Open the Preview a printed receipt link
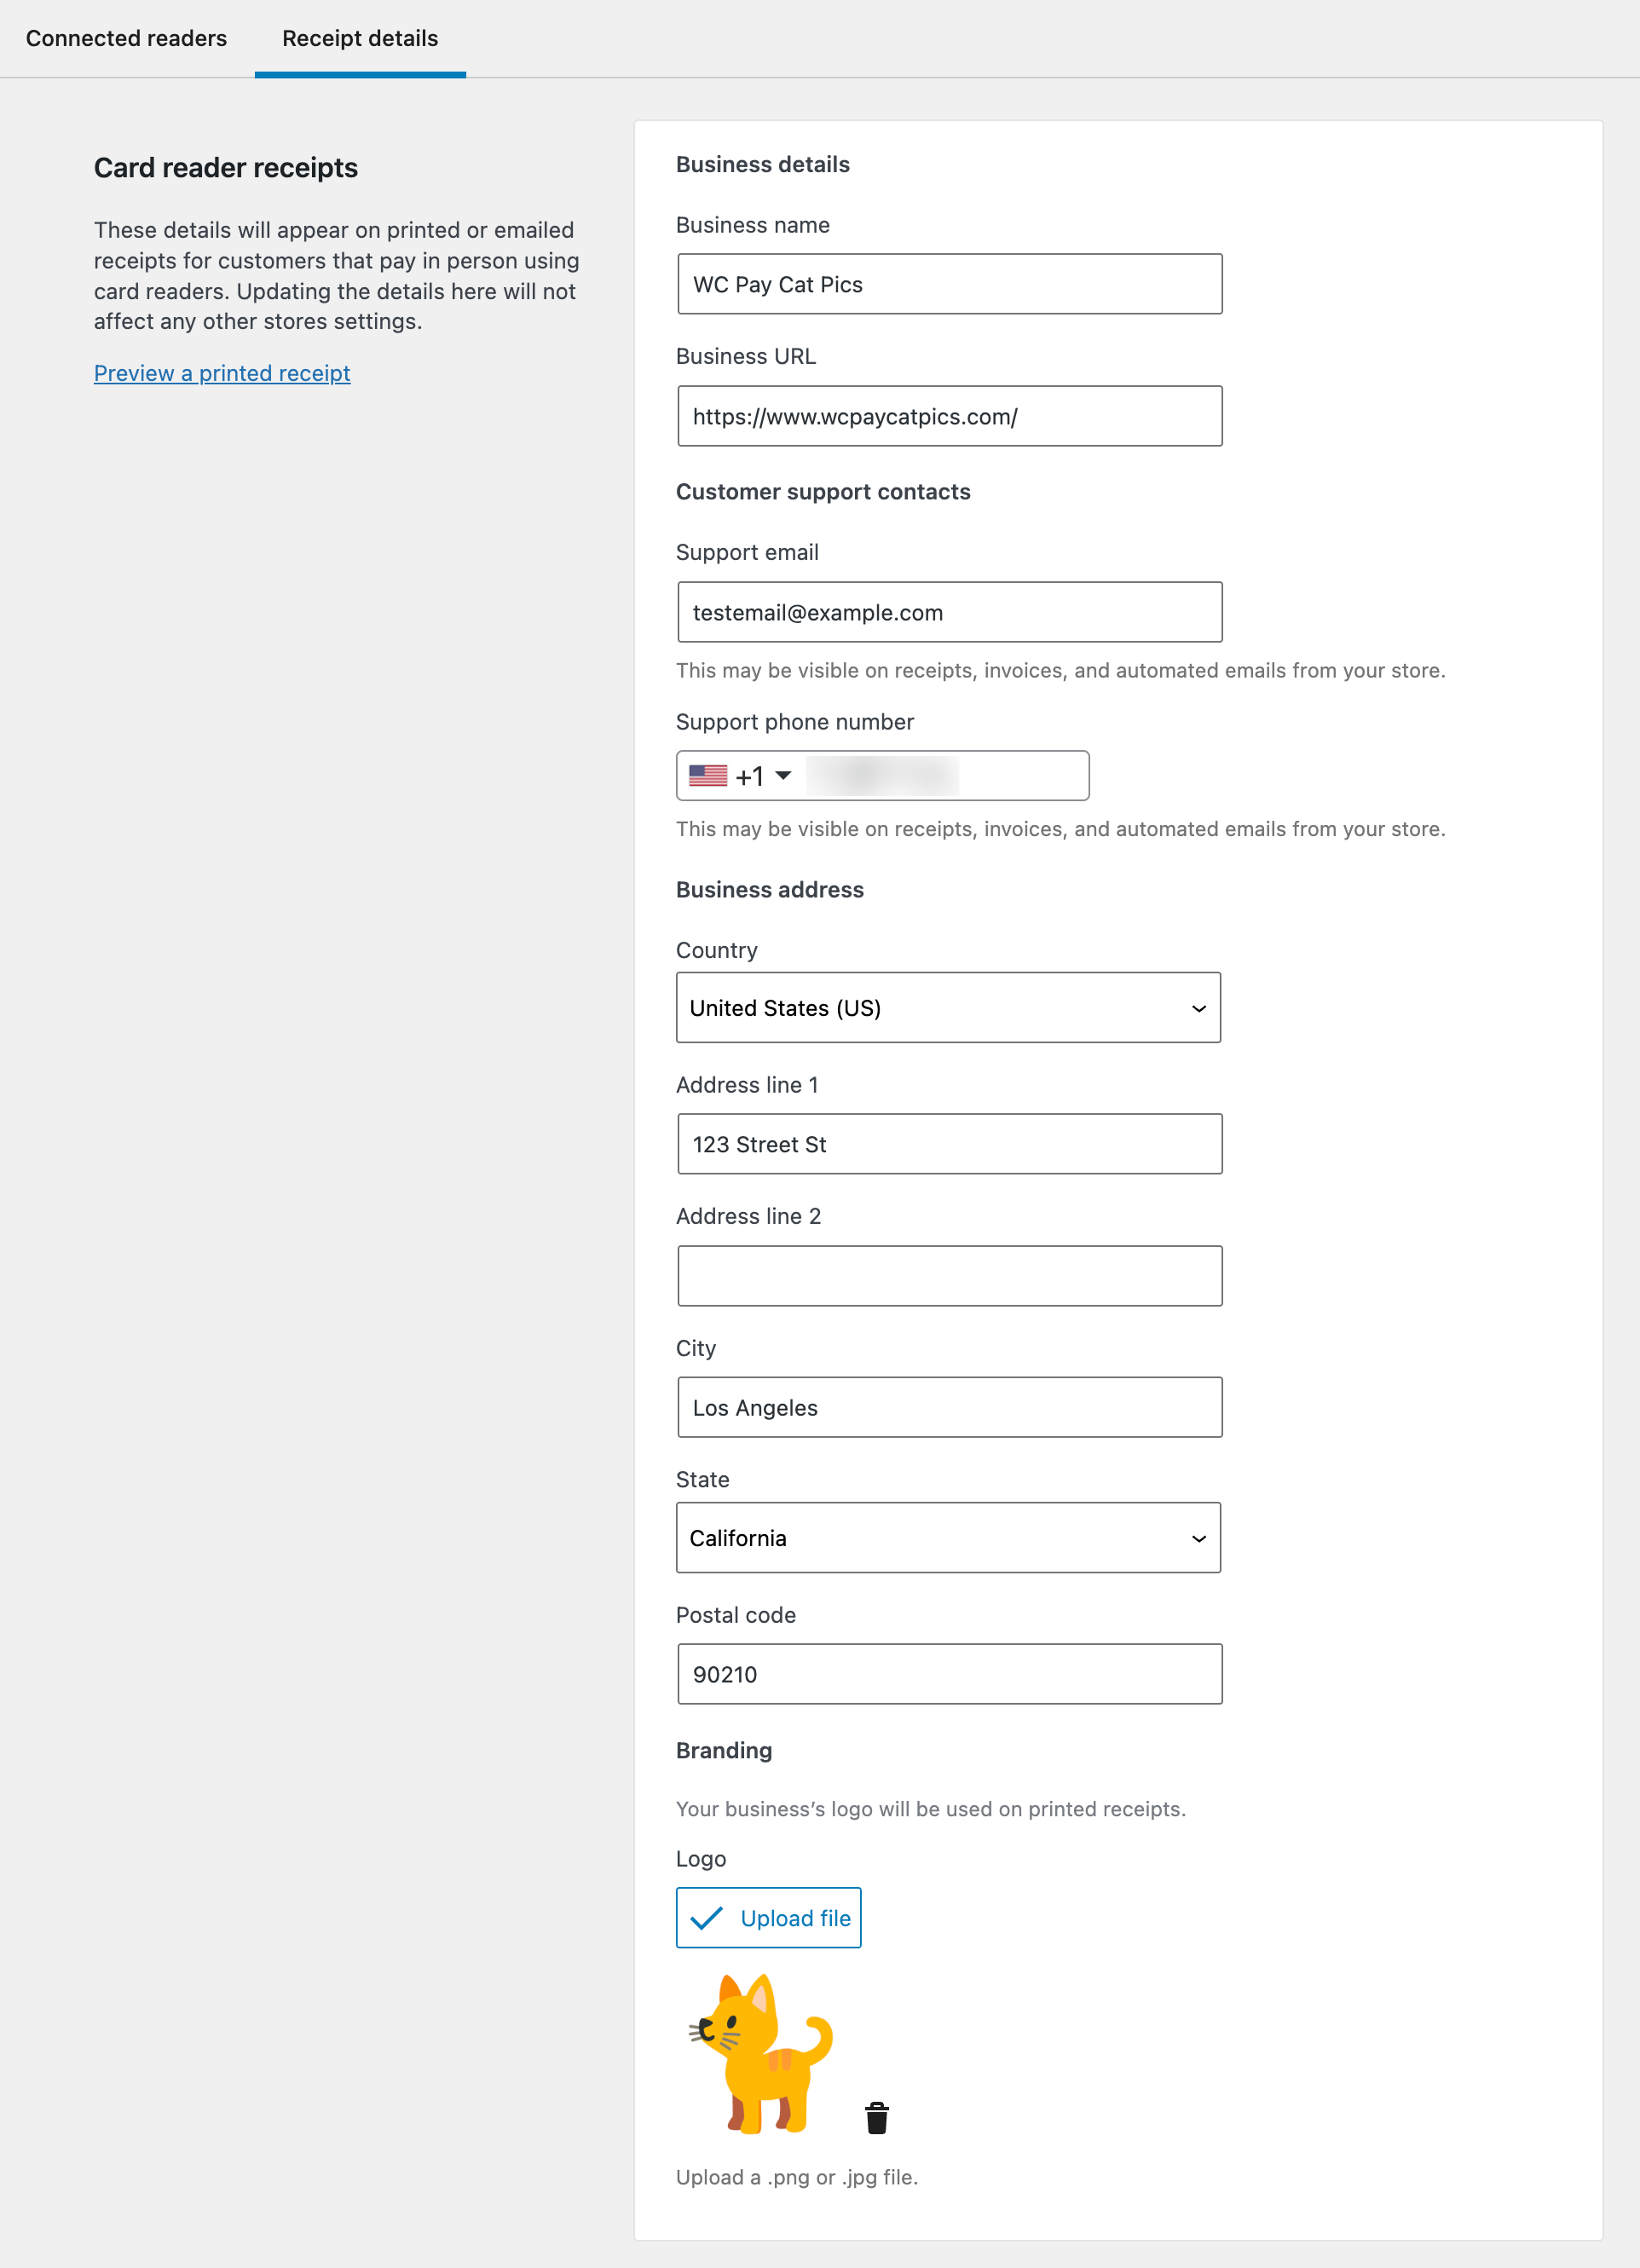 [222, 373]
